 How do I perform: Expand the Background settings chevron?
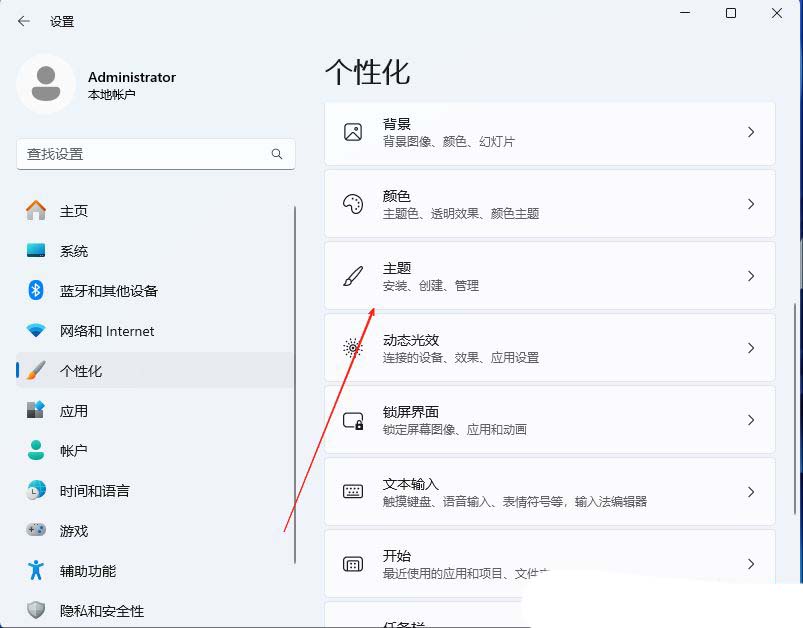(x=751, y=132)
